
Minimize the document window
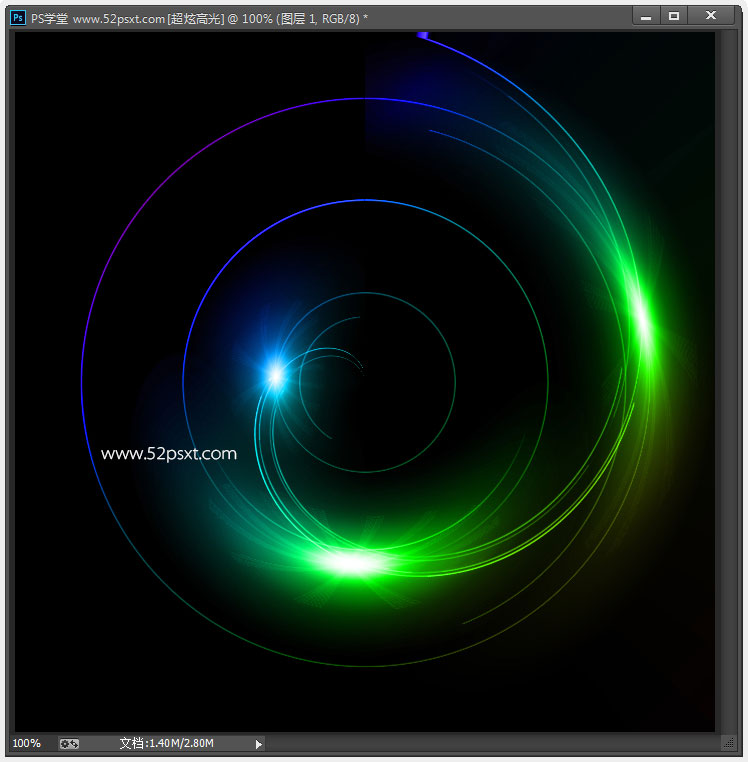point(646,16)
